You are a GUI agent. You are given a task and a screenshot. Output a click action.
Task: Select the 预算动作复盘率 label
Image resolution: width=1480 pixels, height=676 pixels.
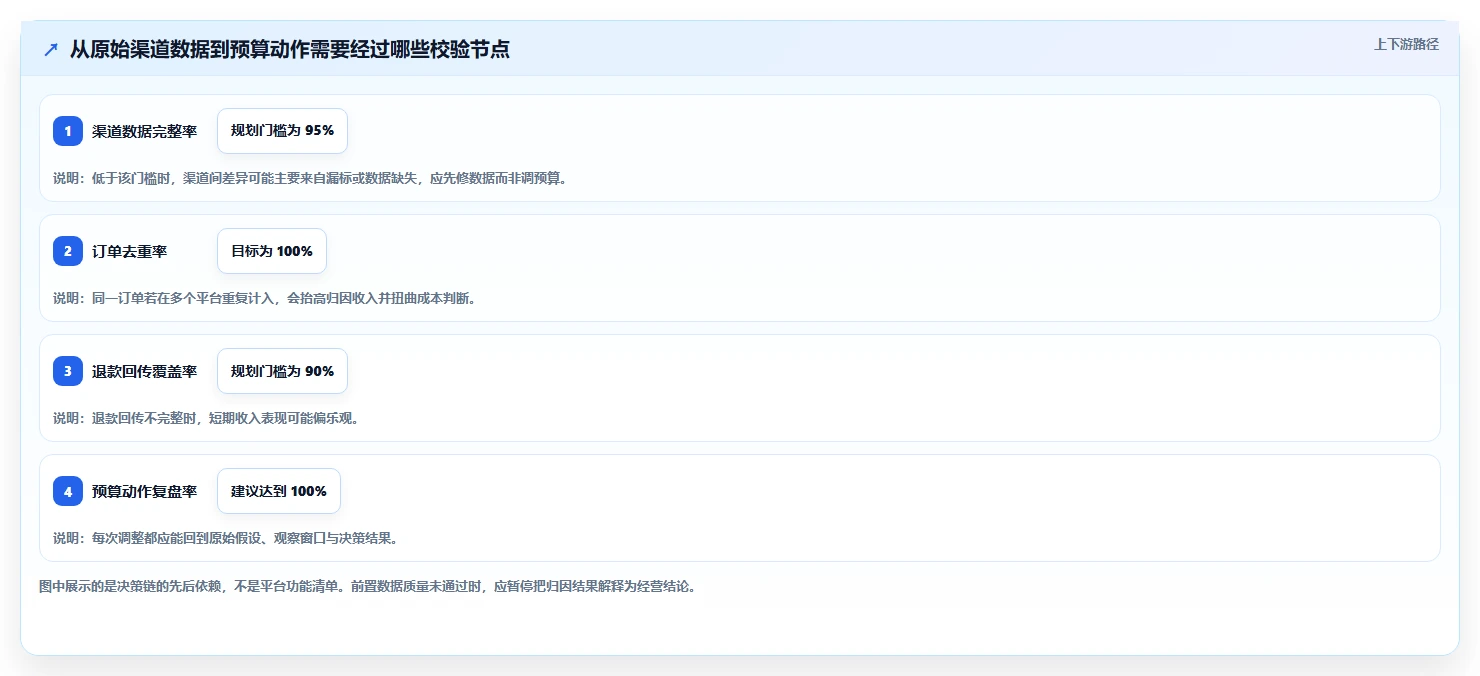[145, 491]
